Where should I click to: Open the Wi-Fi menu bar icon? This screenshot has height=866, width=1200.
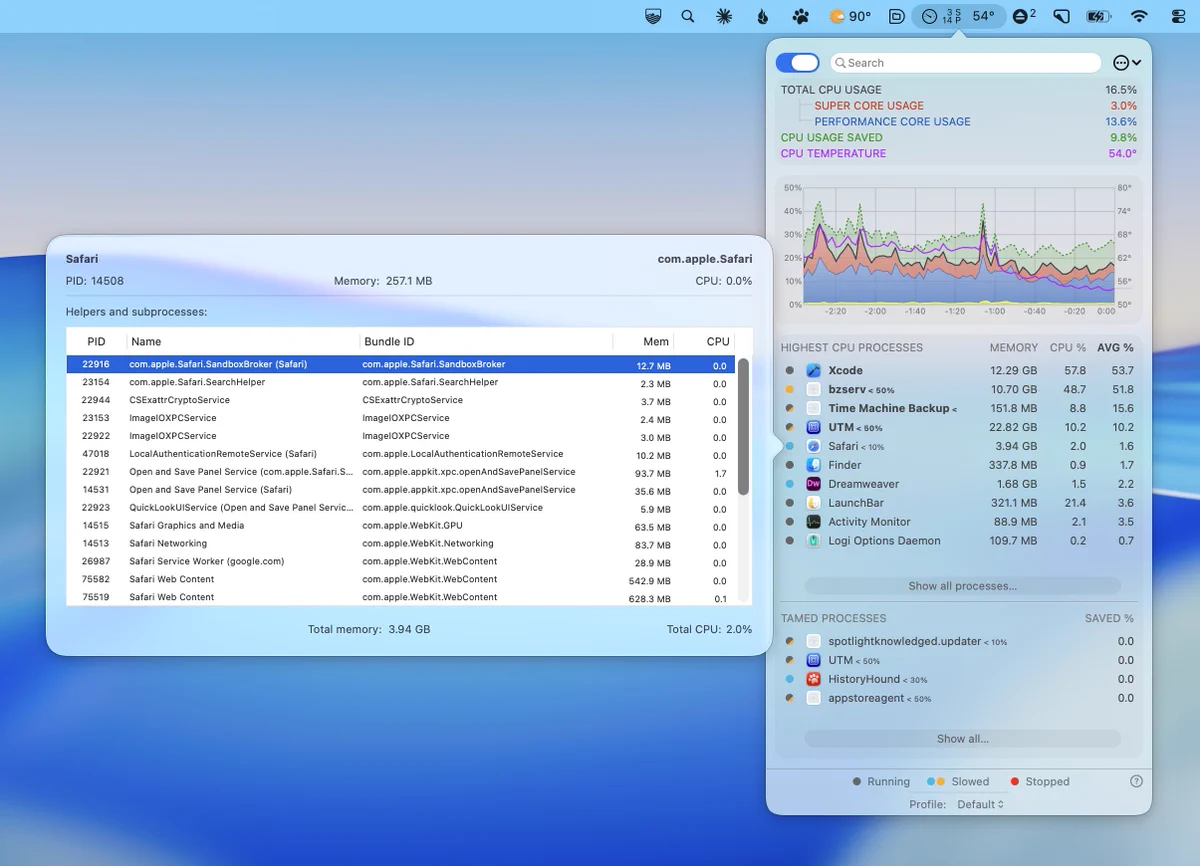coord(1139,16)
